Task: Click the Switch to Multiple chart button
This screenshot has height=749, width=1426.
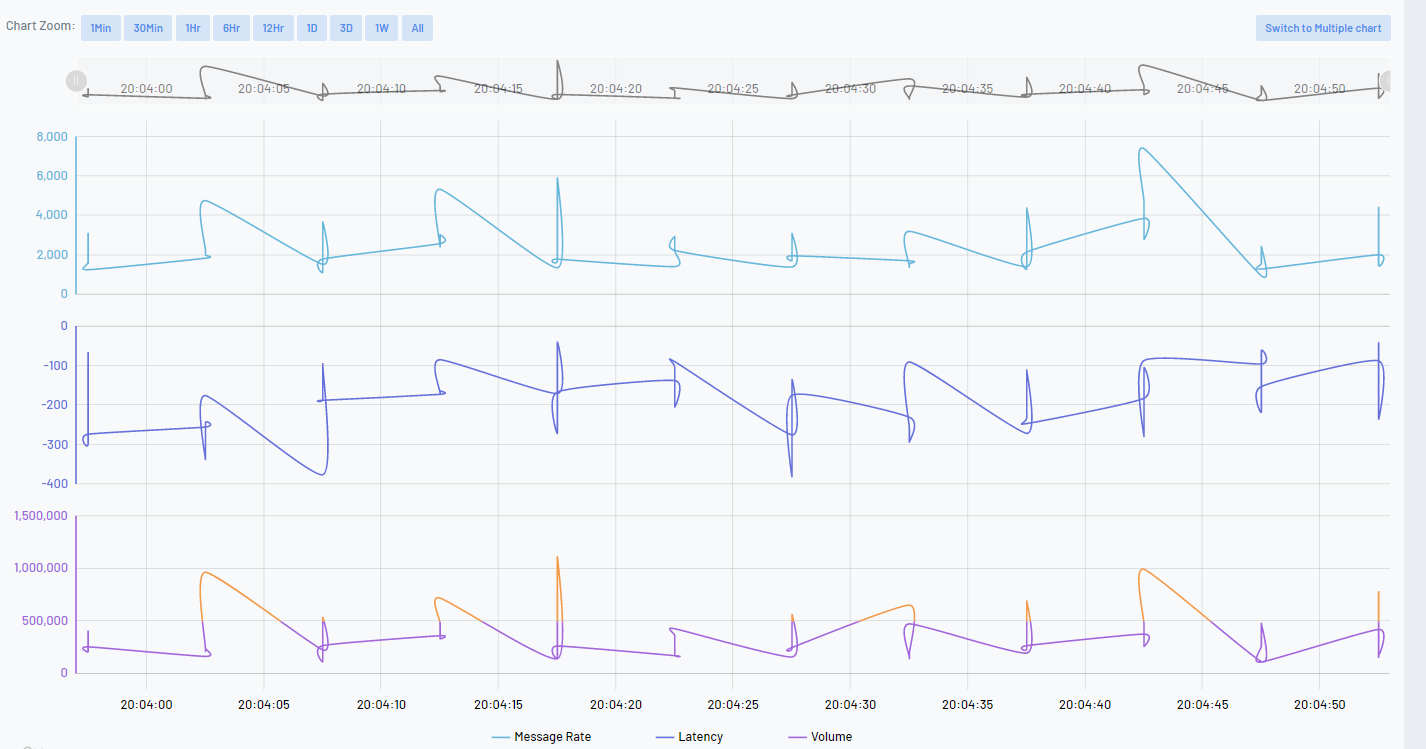Action: (x=1322, y=27)
